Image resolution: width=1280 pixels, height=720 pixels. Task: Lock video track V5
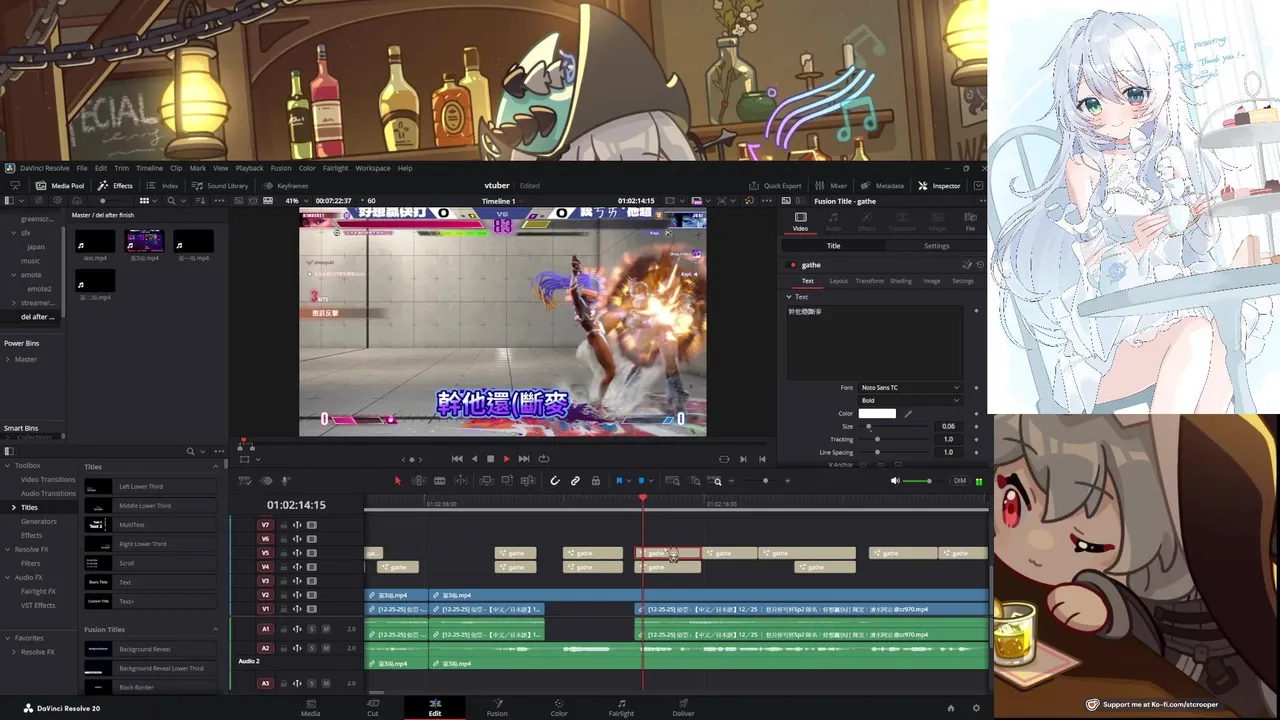click(x=283, y=553)
